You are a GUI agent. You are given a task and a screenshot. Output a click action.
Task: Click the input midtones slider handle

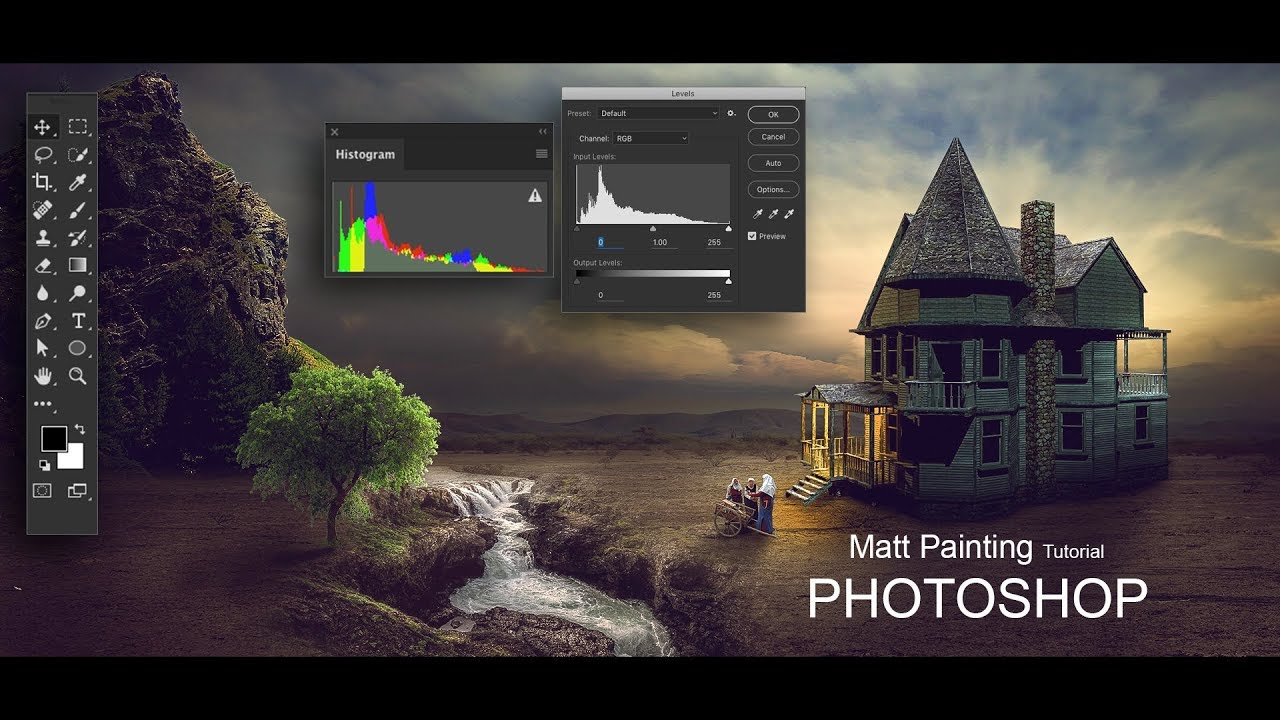click(x=653, y=229)
